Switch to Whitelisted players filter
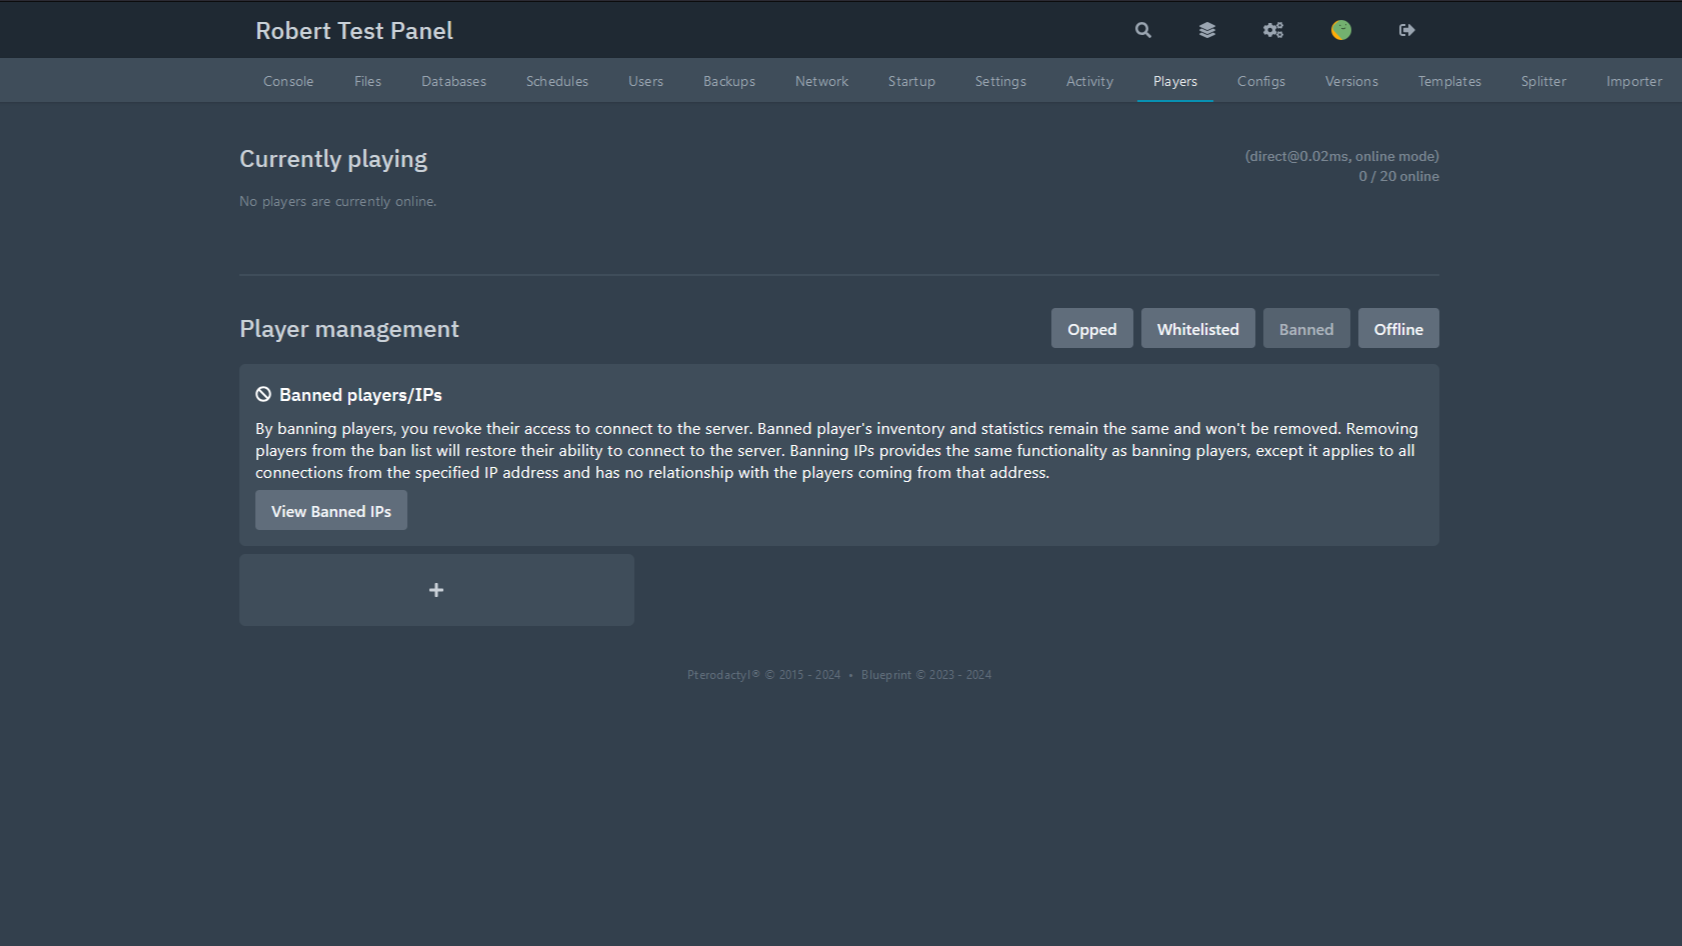This screenshot has width=1682, height=946. click(x=1197, y=329)
